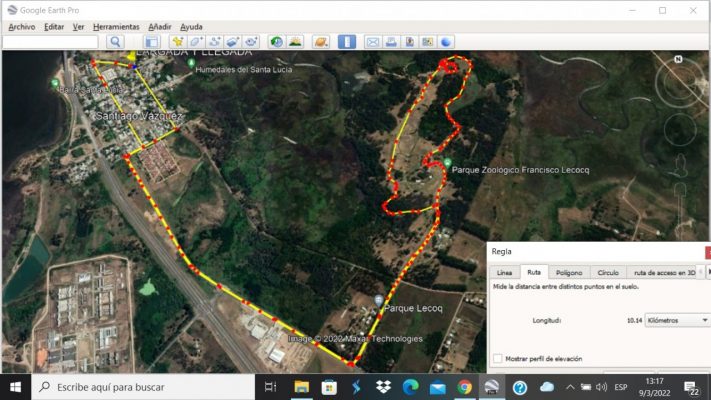
Task: Click the Longitud value 10.14
Action: 634,320
